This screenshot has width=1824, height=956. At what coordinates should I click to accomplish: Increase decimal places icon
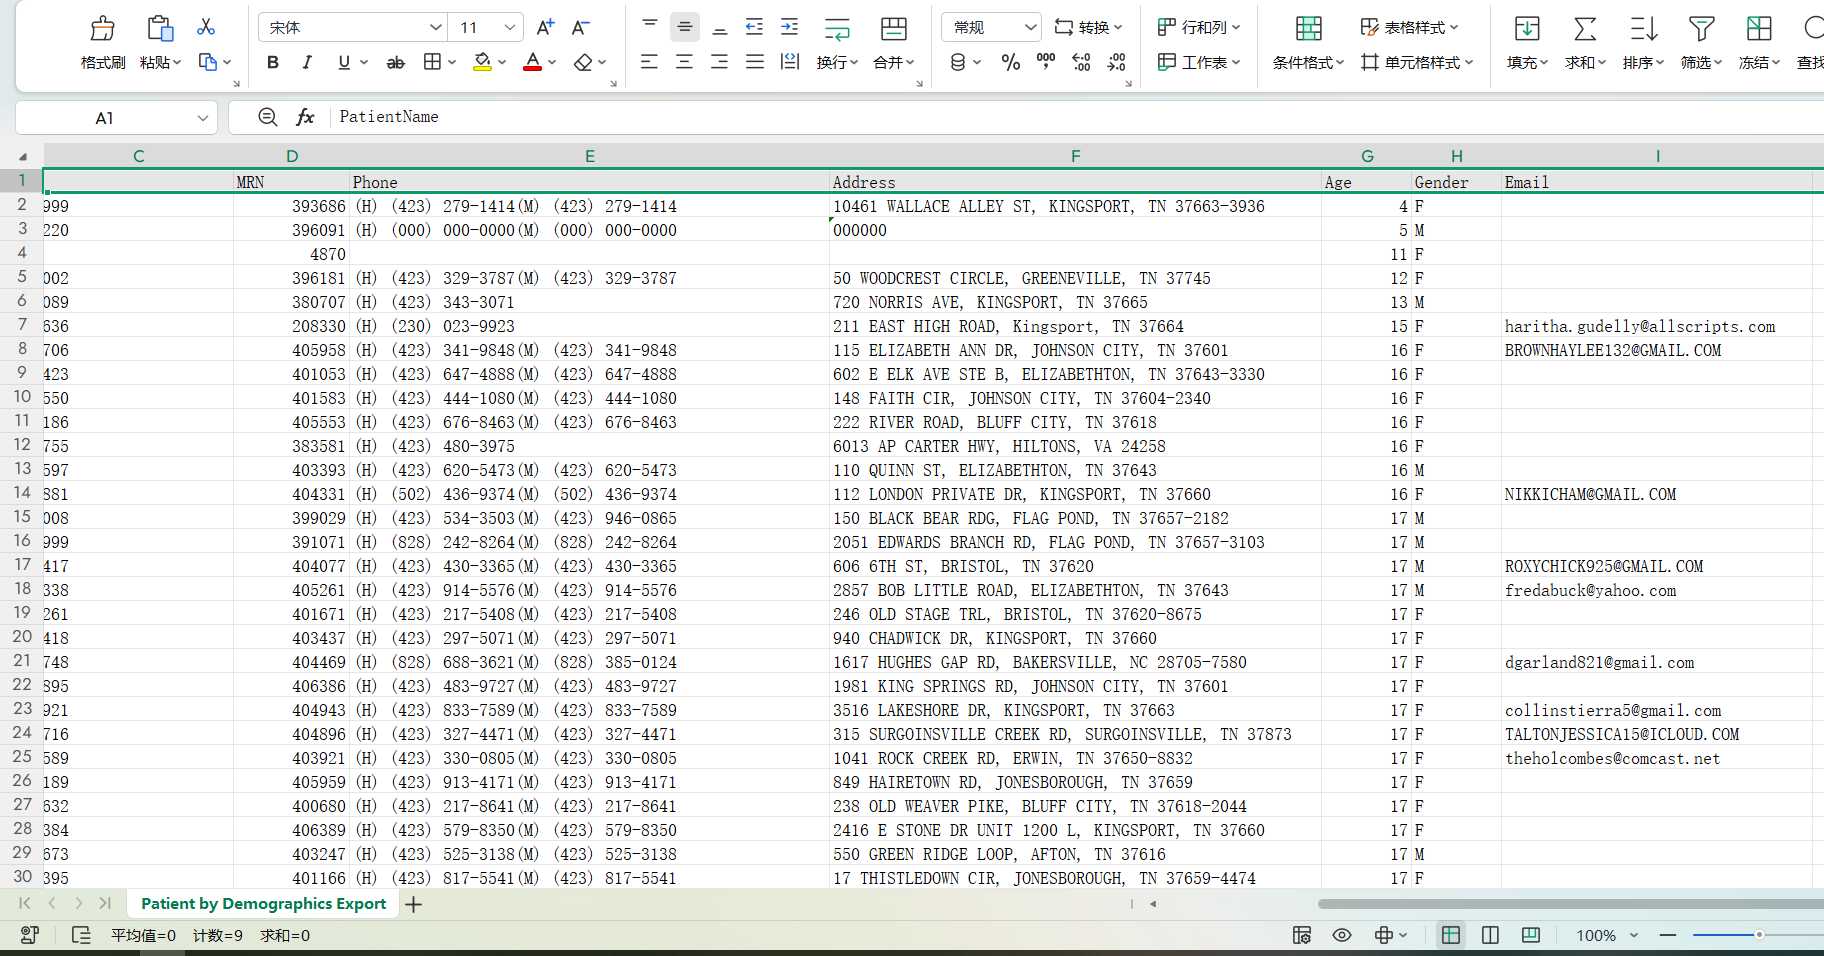point(1081,62)
